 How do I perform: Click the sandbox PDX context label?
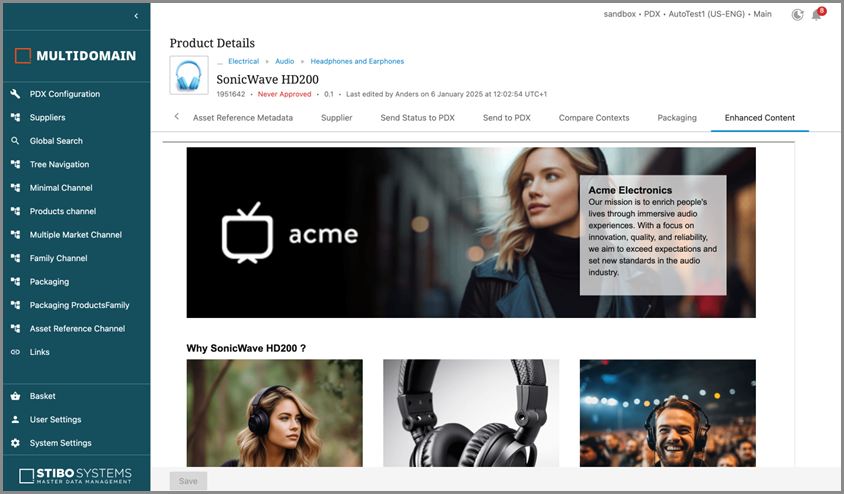click(687, 14)
